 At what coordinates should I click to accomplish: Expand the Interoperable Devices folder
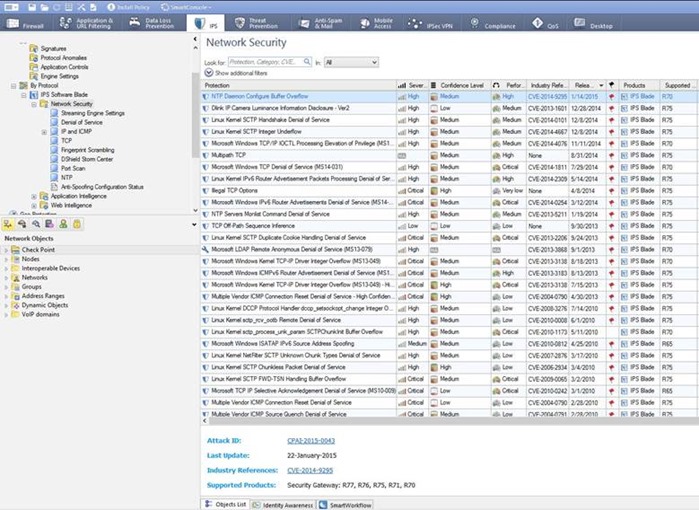[x=6, y=269]
